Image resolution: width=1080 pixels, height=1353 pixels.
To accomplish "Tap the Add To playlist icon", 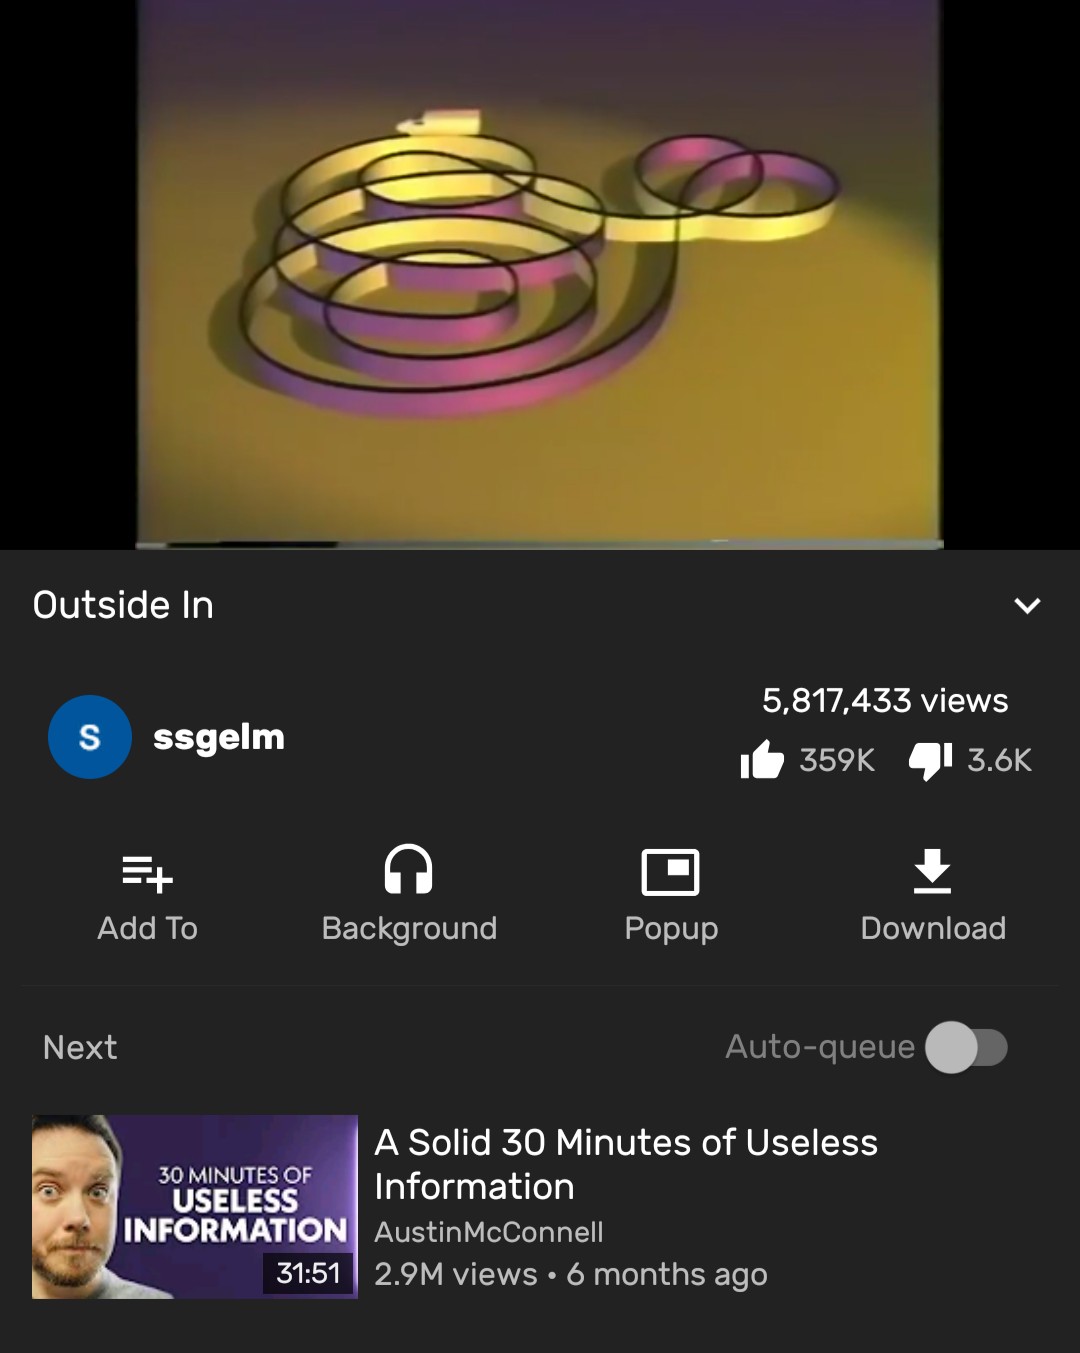I will click(147, 872).
